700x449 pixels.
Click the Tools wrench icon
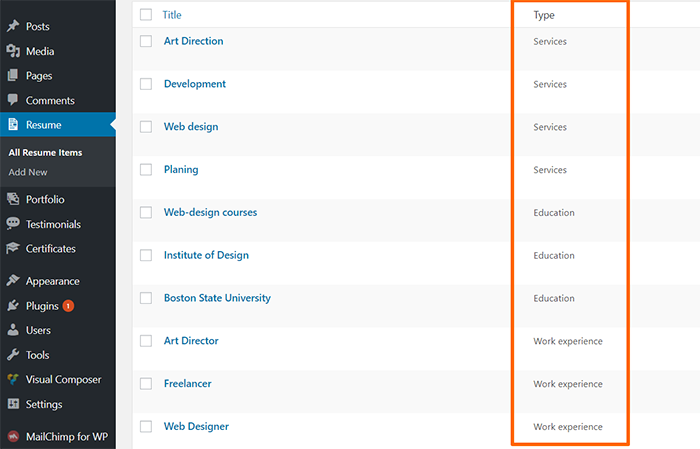tap(13, 355)
